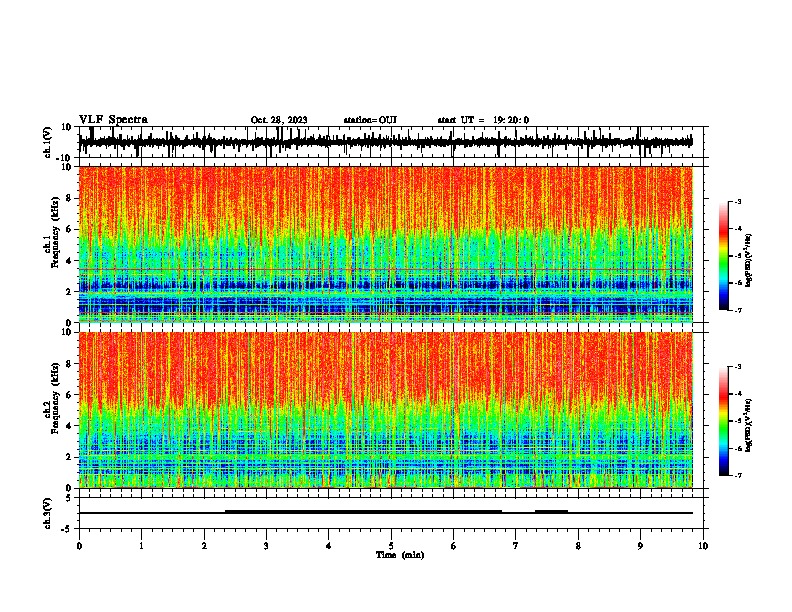The image size is (792, 612).
Task: Click the "-7" label on ch.1 color scale
Action: click(x=737, y=310)
